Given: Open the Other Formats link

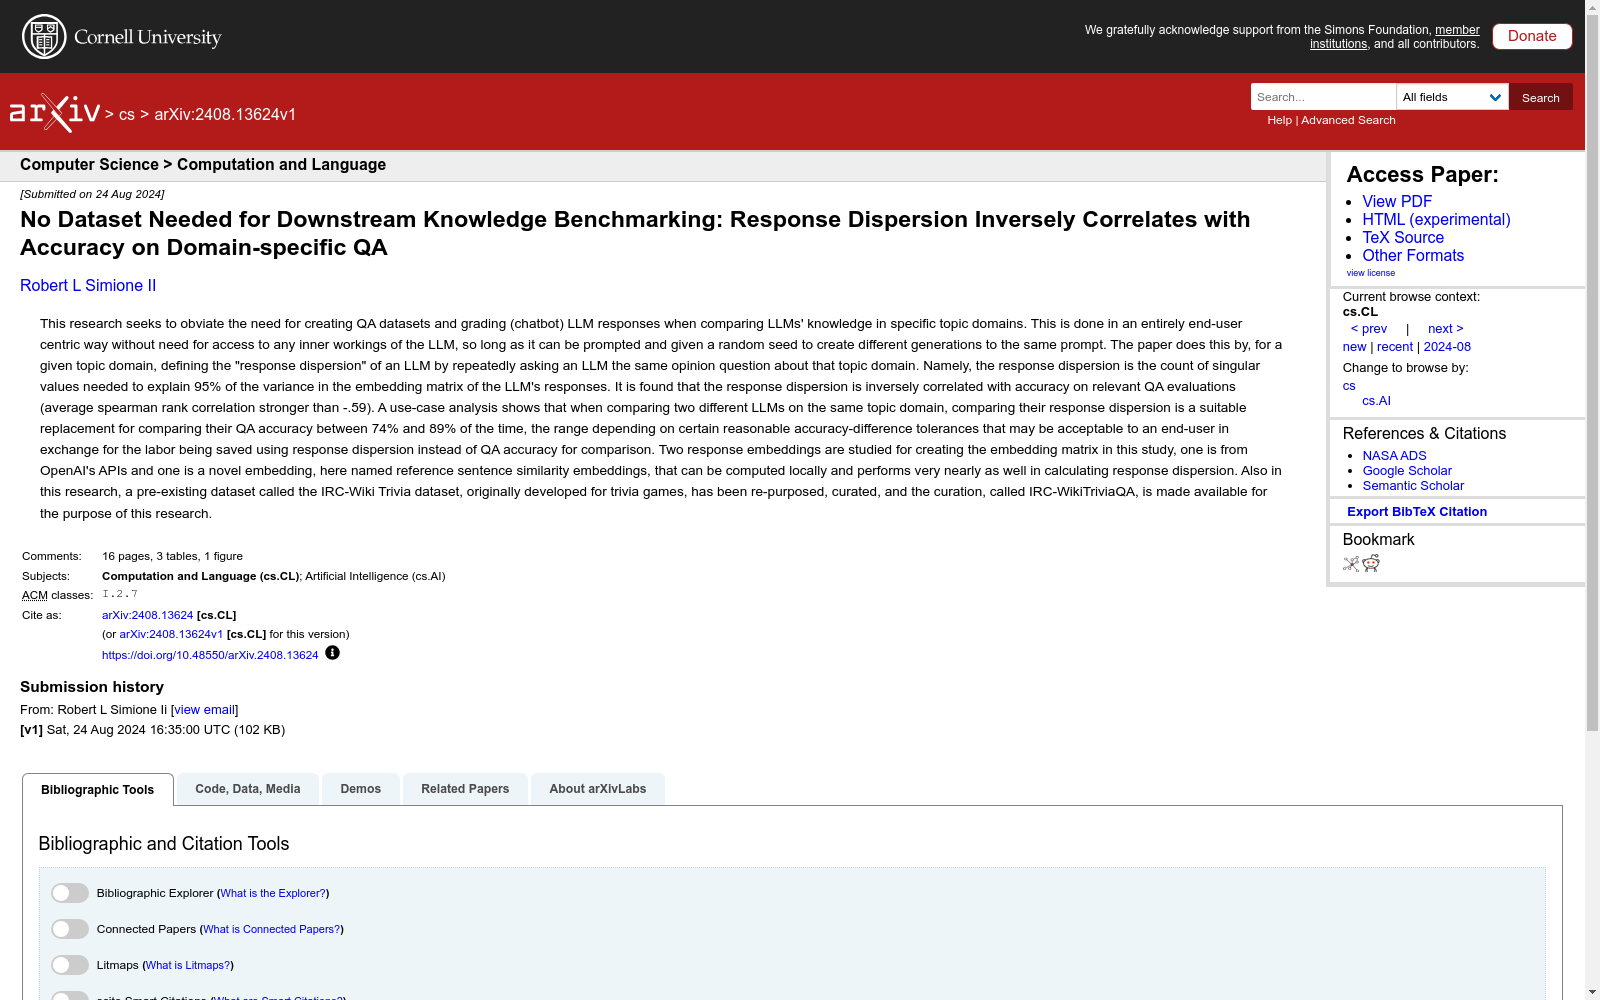Looking at the screenshot, I should 1413,256.
